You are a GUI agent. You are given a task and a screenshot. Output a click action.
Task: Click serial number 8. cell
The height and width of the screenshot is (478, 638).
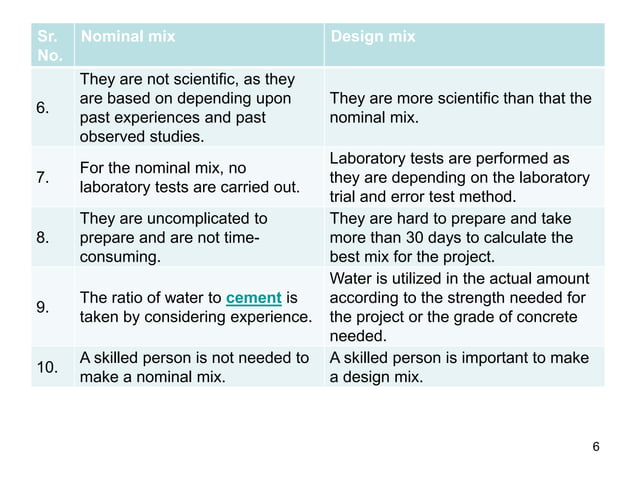45,238
